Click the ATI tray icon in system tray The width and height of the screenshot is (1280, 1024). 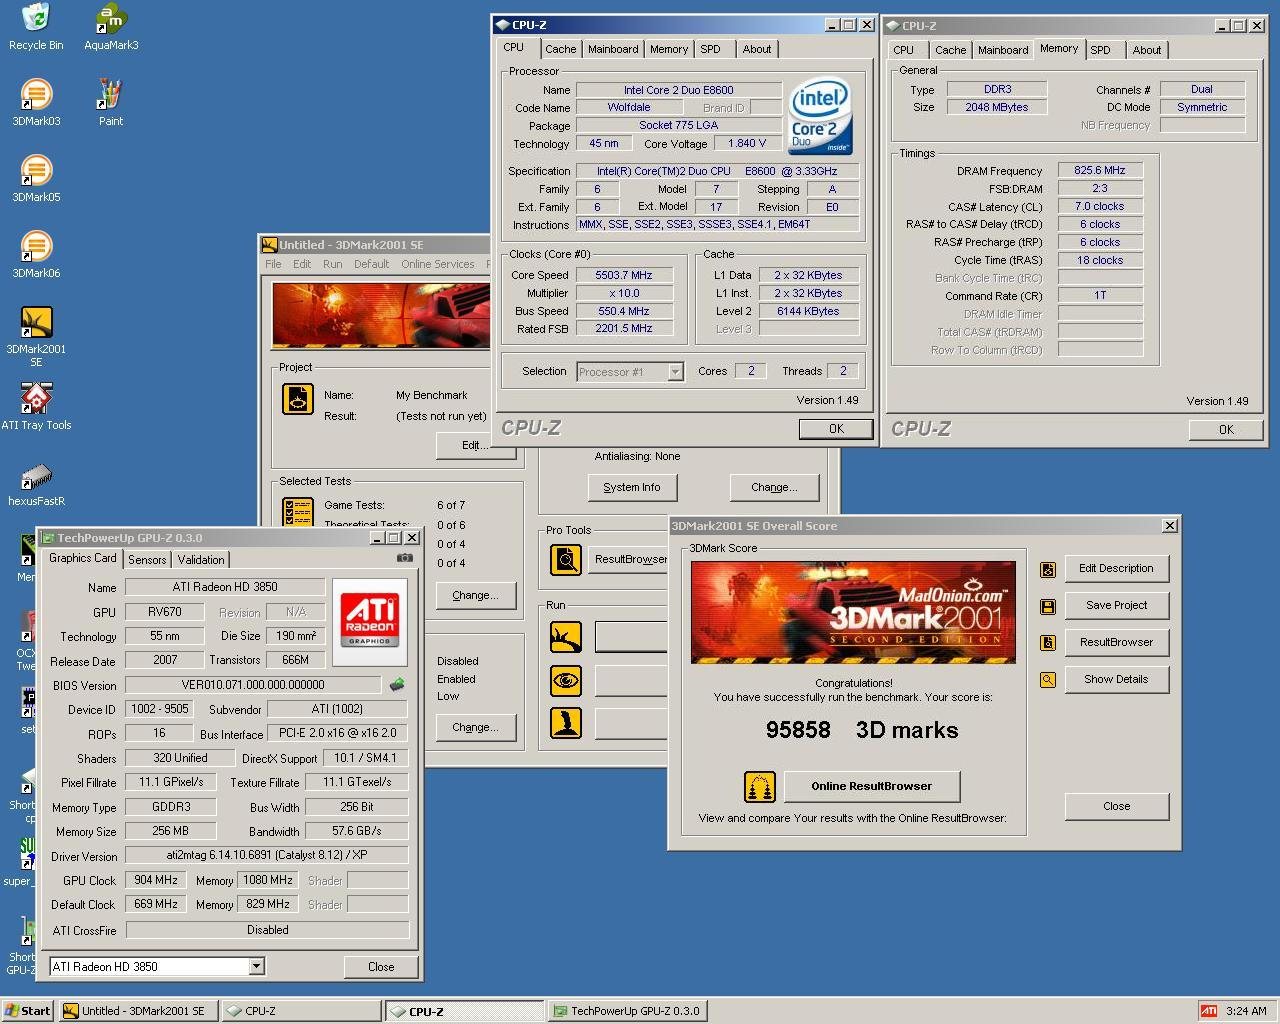(x=1209, y=1011)
